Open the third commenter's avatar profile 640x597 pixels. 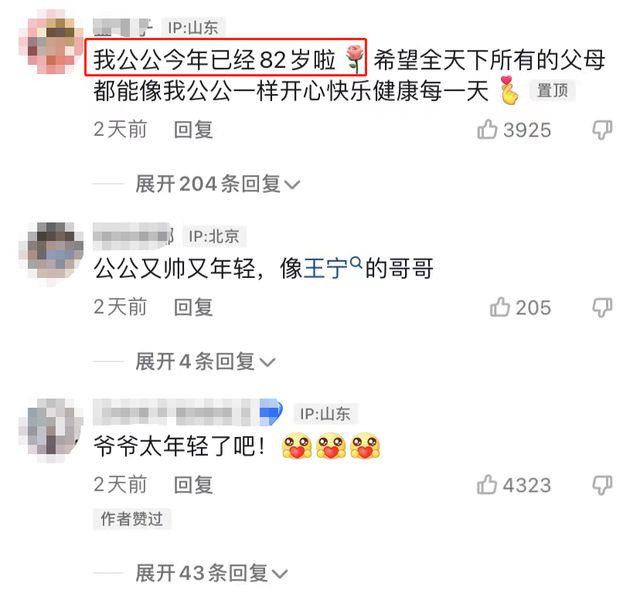click(x=51, y=431)
